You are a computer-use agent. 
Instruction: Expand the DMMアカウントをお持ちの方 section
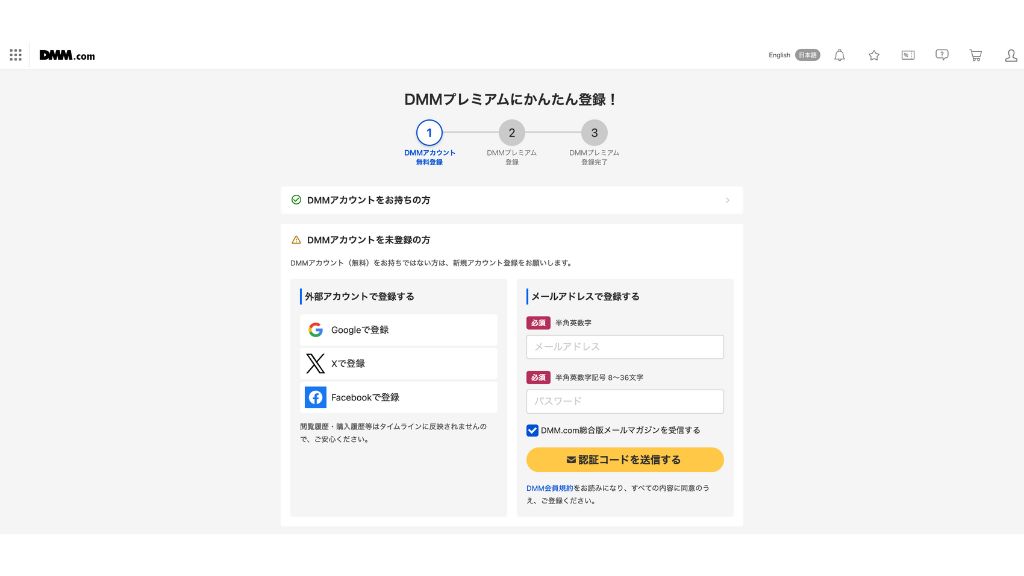(x=369, y=200)
